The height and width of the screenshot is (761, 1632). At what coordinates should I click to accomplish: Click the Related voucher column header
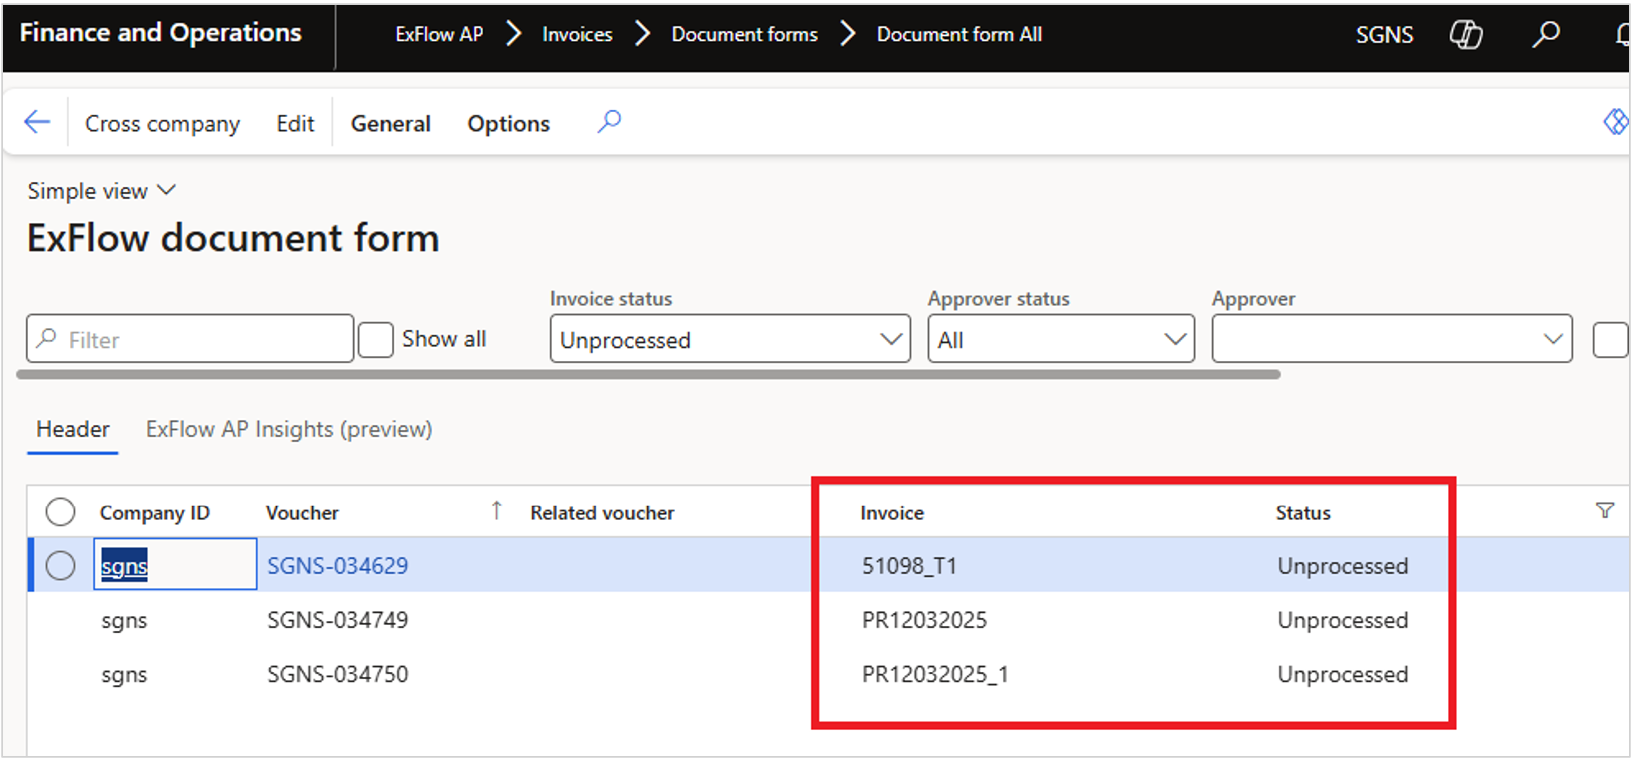tap(602, 513)
